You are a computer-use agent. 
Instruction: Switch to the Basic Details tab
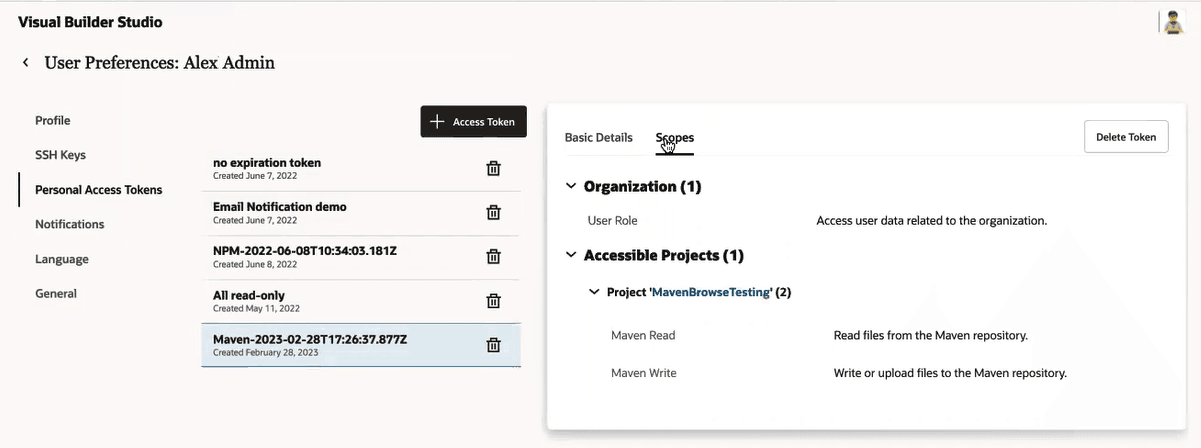click(598, 138)
